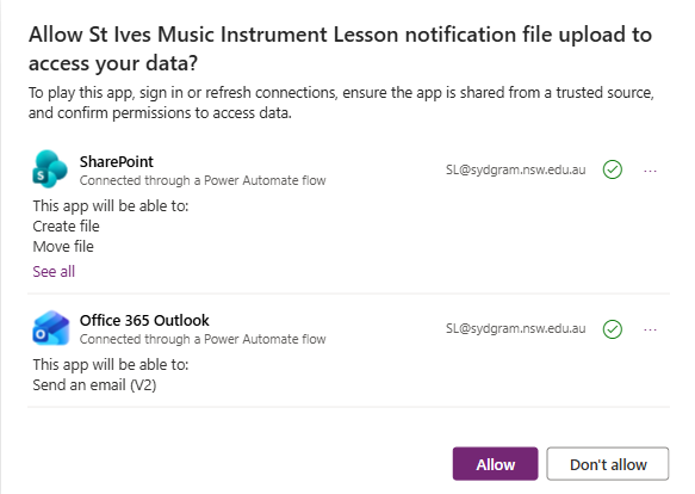Click SharePoint's Power Automate flow subtitle

[203, 180]
